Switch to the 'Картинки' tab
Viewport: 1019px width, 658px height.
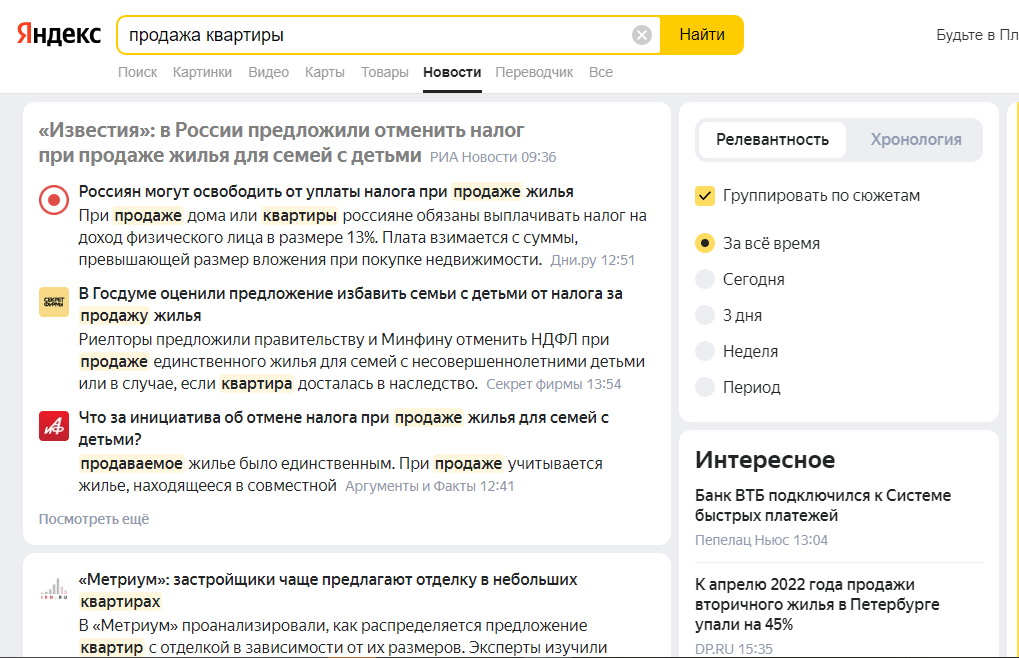tap(202, 72)
